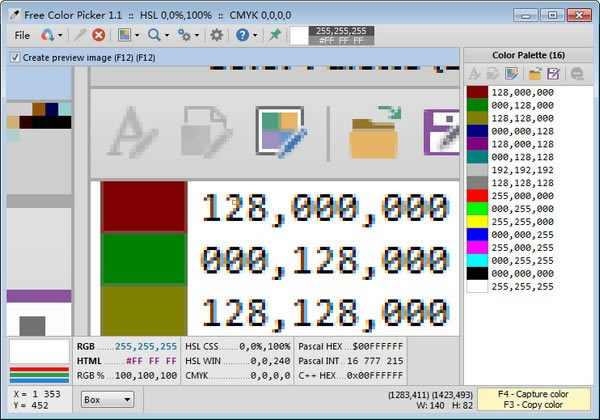Click the eyedropper pick color icon

(78, 35)
